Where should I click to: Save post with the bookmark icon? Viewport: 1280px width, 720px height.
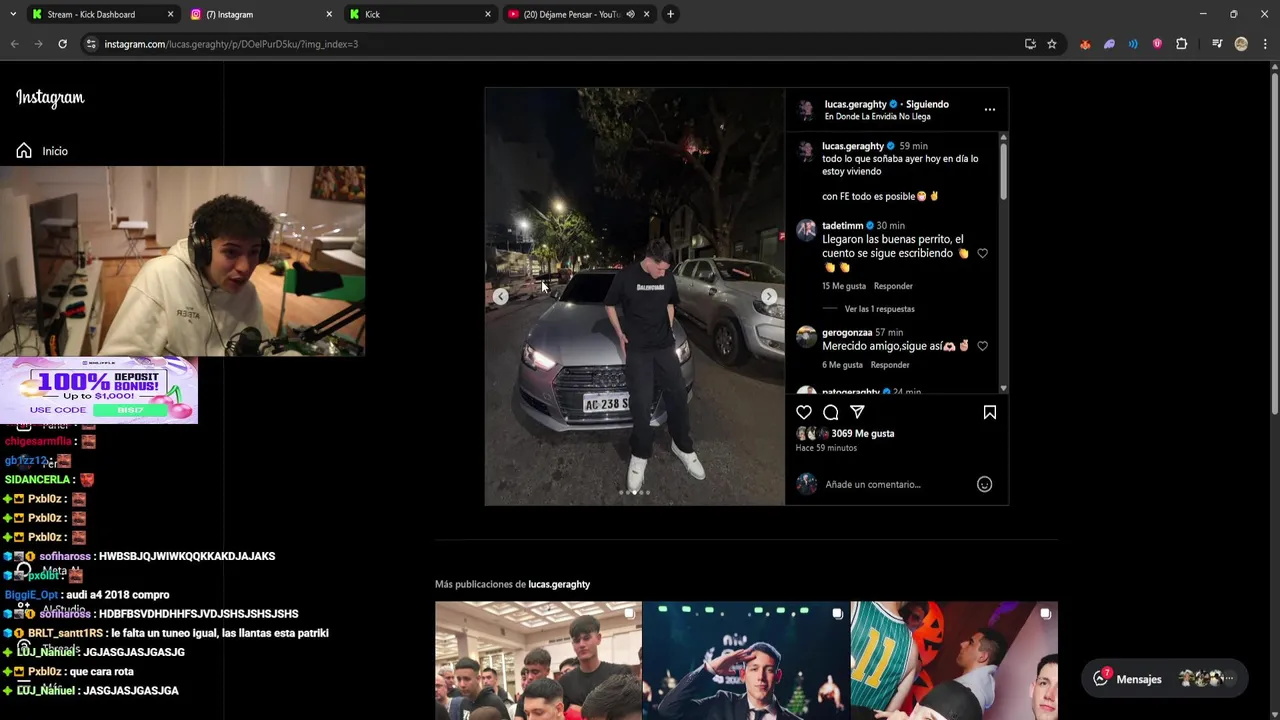(x=989, y=412)
